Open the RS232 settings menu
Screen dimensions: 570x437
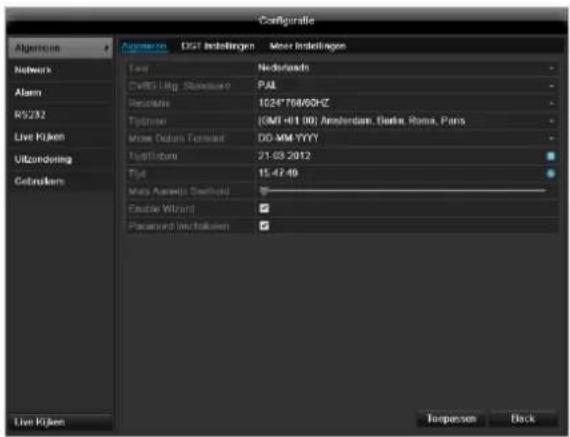[60, 115]
